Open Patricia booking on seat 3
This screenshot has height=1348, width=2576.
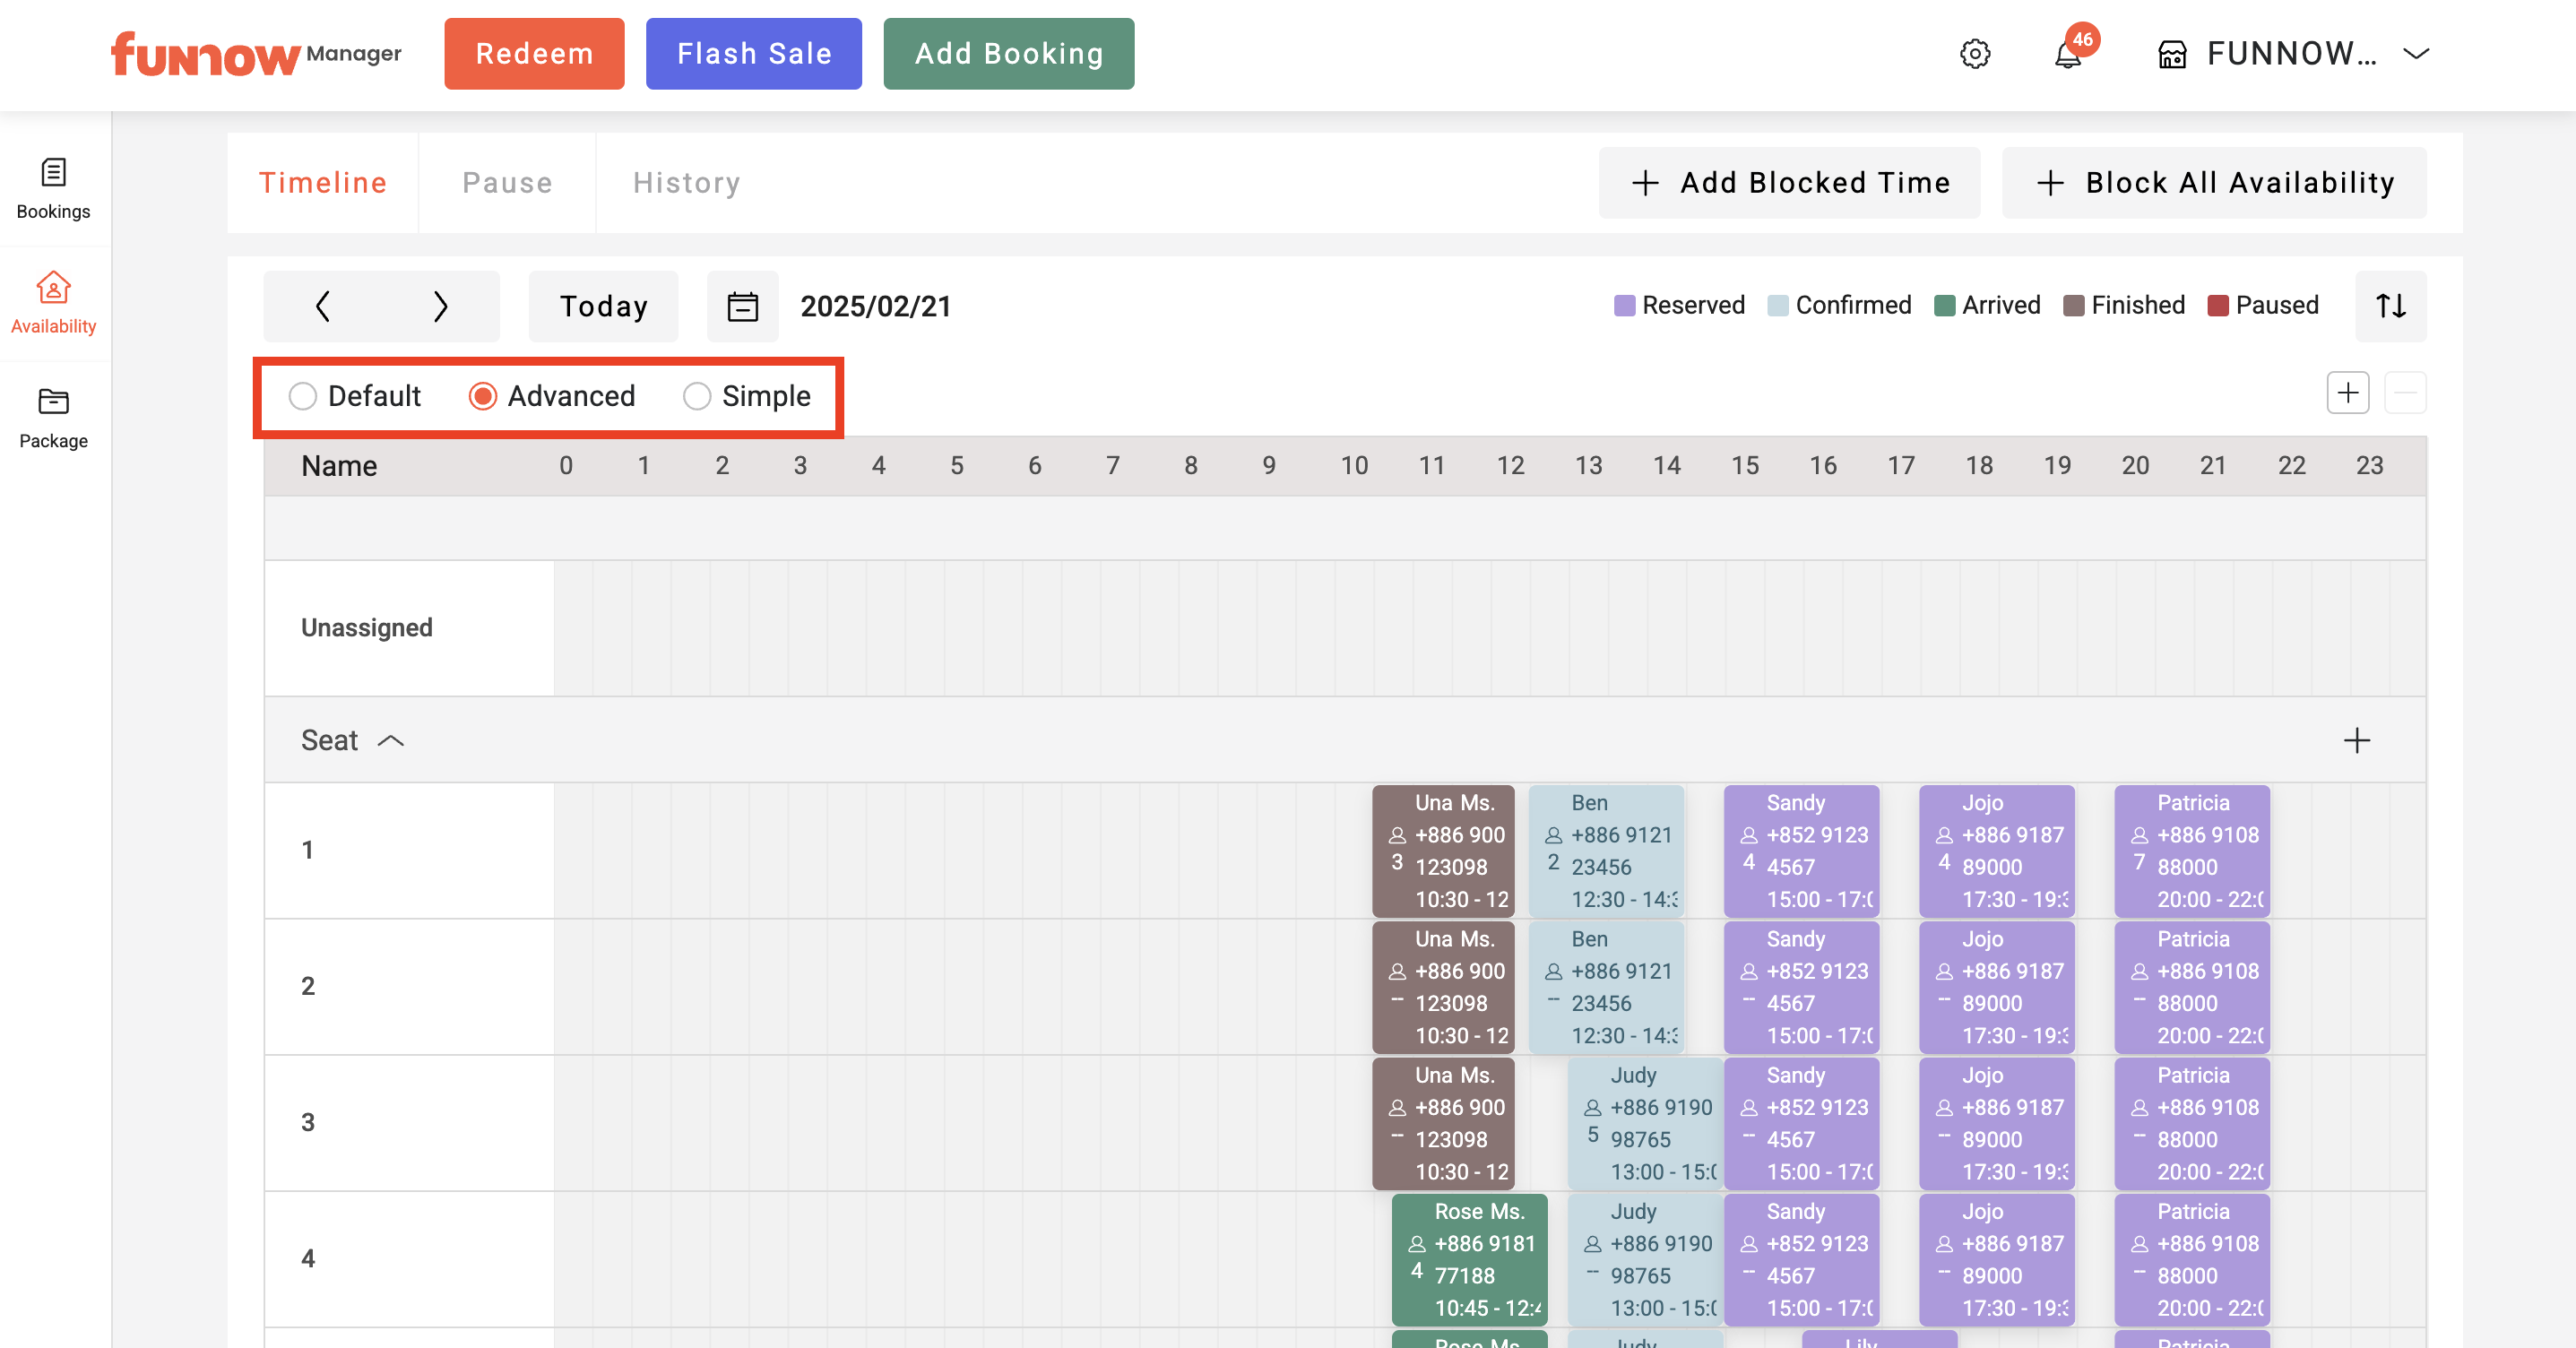pyautogui.click(x=2192, y=1123)
